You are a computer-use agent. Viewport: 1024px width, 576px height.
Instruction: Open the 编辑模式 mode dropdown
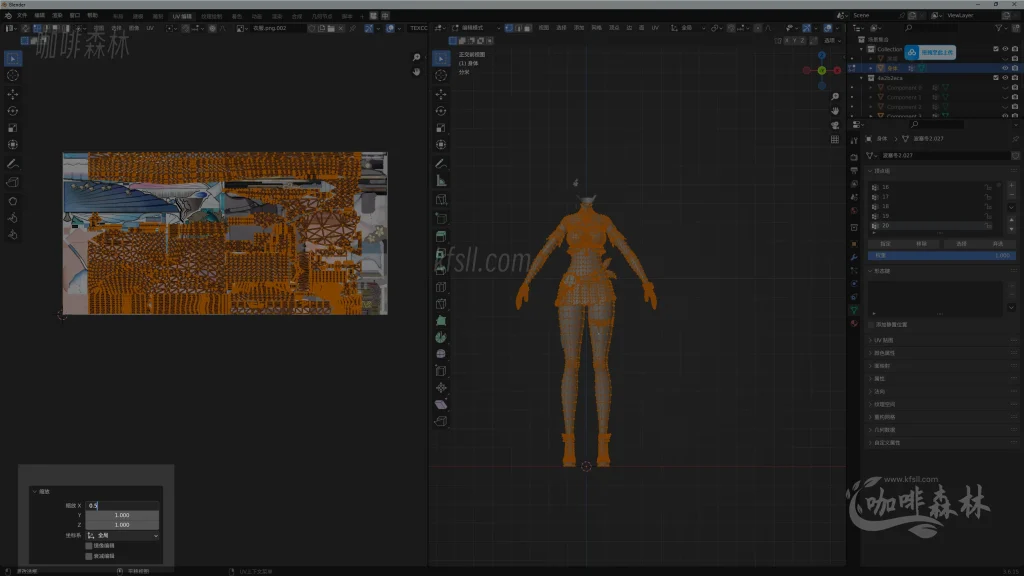point(476,28)
